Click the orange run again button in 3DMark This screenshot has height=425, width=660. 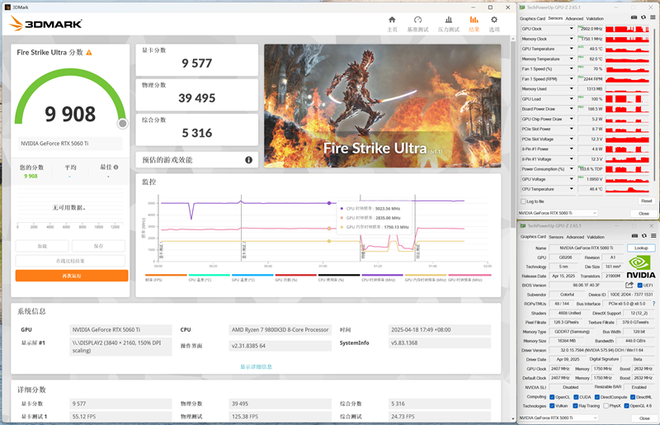click(71, 275)
